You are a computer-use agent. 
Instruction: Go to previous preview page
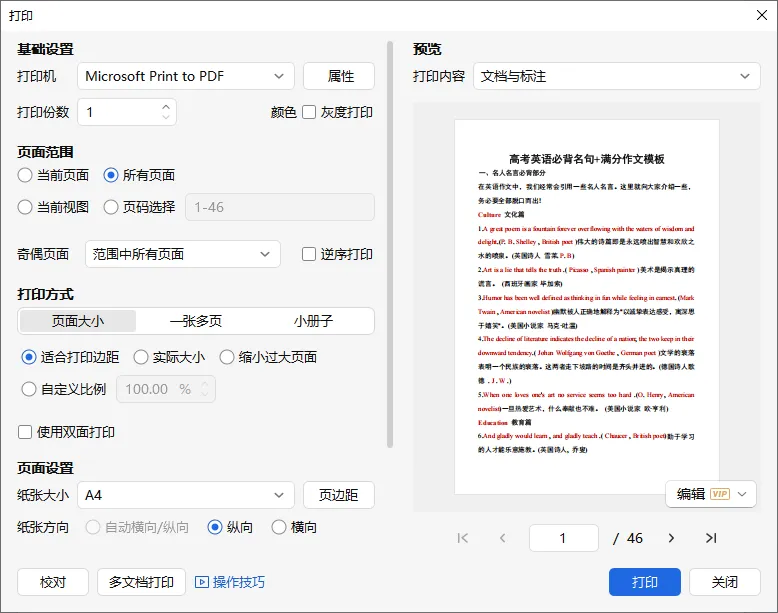(503, 538)
